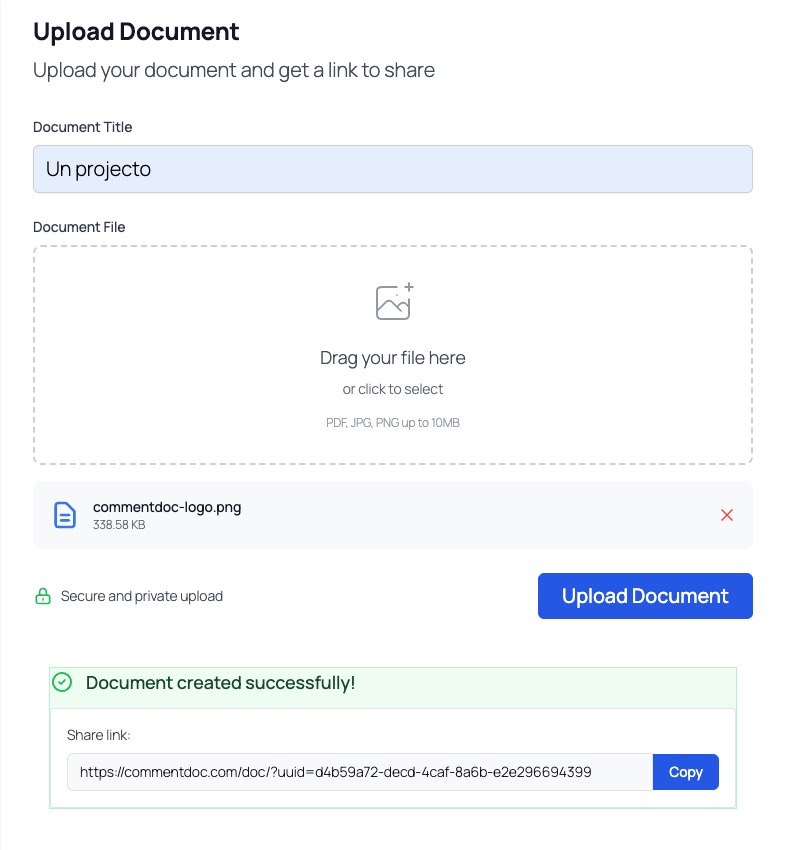Click the "Document File" label
This screenshot has height=850, width=785.
[x=79, y=227]
